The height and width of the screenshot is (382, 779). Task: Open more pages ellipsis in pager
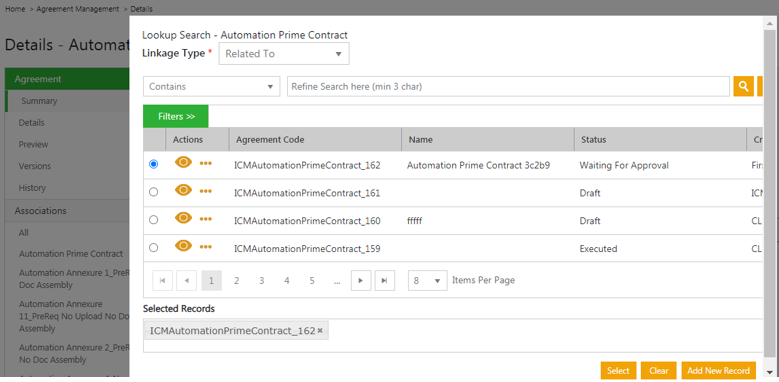[x=337, y=281]
